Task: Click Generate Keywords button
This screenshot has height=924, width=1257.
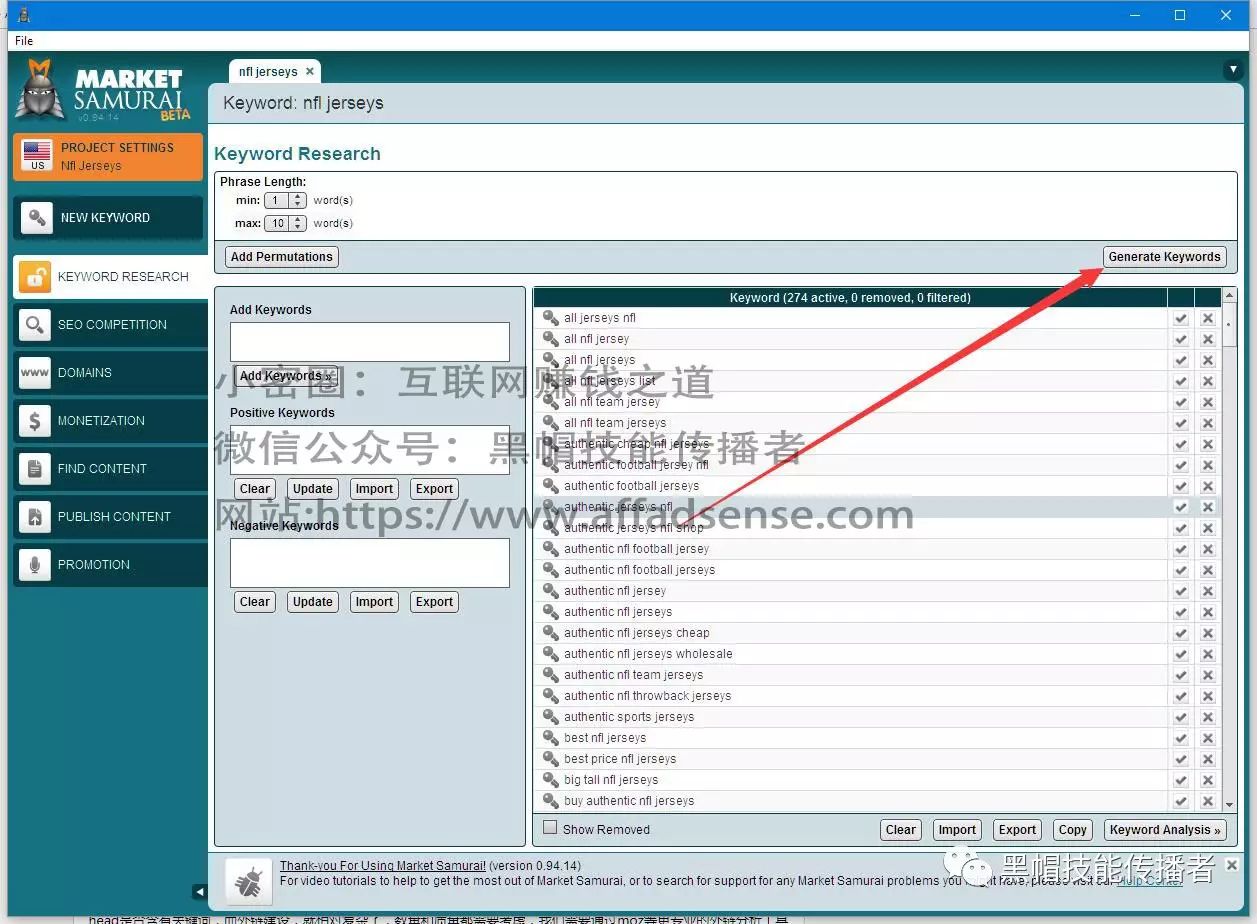Action: pyautogui.click(x=1164, y=257)
